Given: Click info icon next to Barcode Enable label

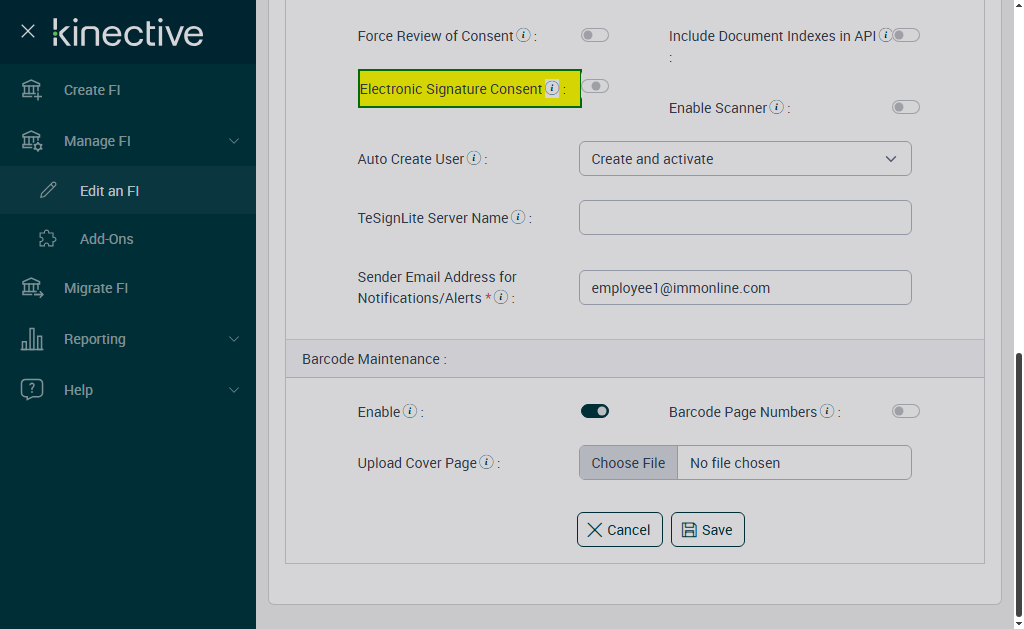Looking at the screenshot, I should [x=409, y=411].
